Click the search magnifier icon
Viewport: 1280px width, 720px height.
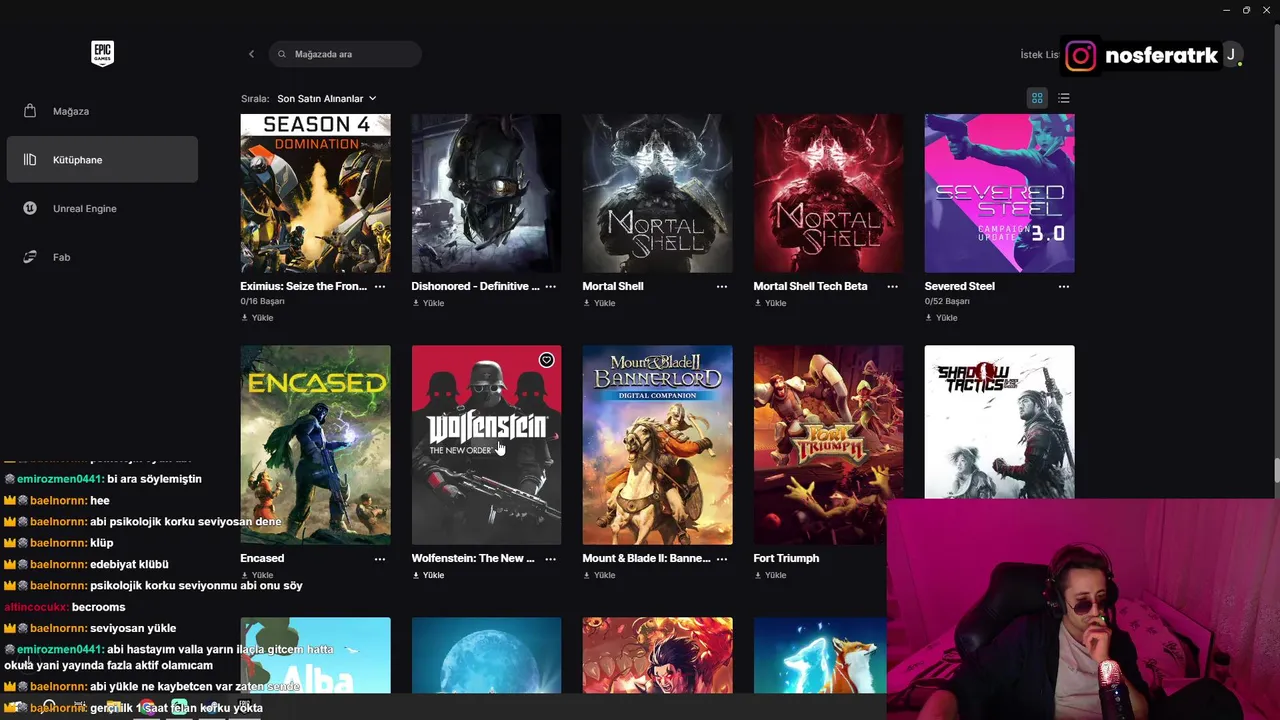(x=282, y=54)
